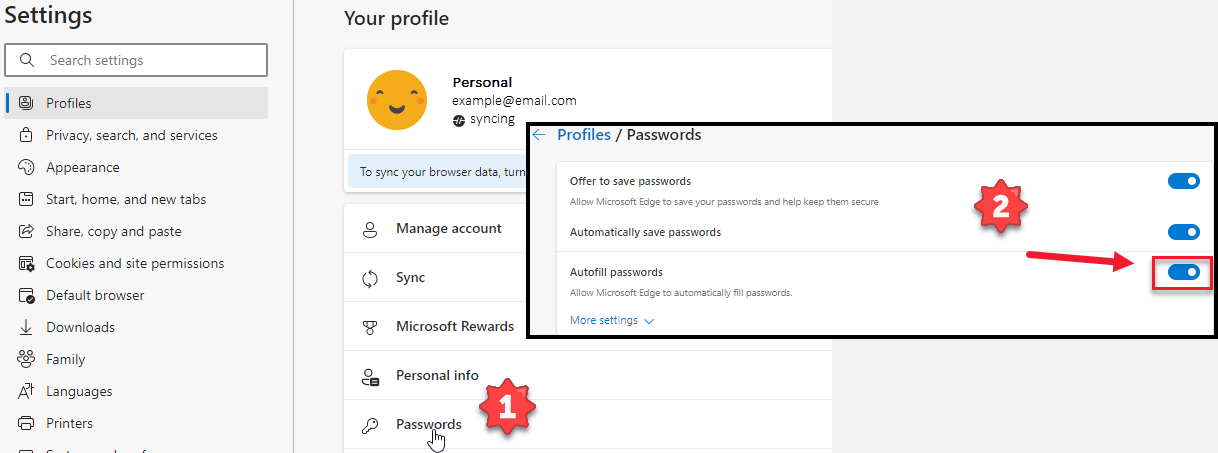Turn off Automatically save passwords toggle
Viewport: 1218px width, 453px height.
(x=1183, y=232)
